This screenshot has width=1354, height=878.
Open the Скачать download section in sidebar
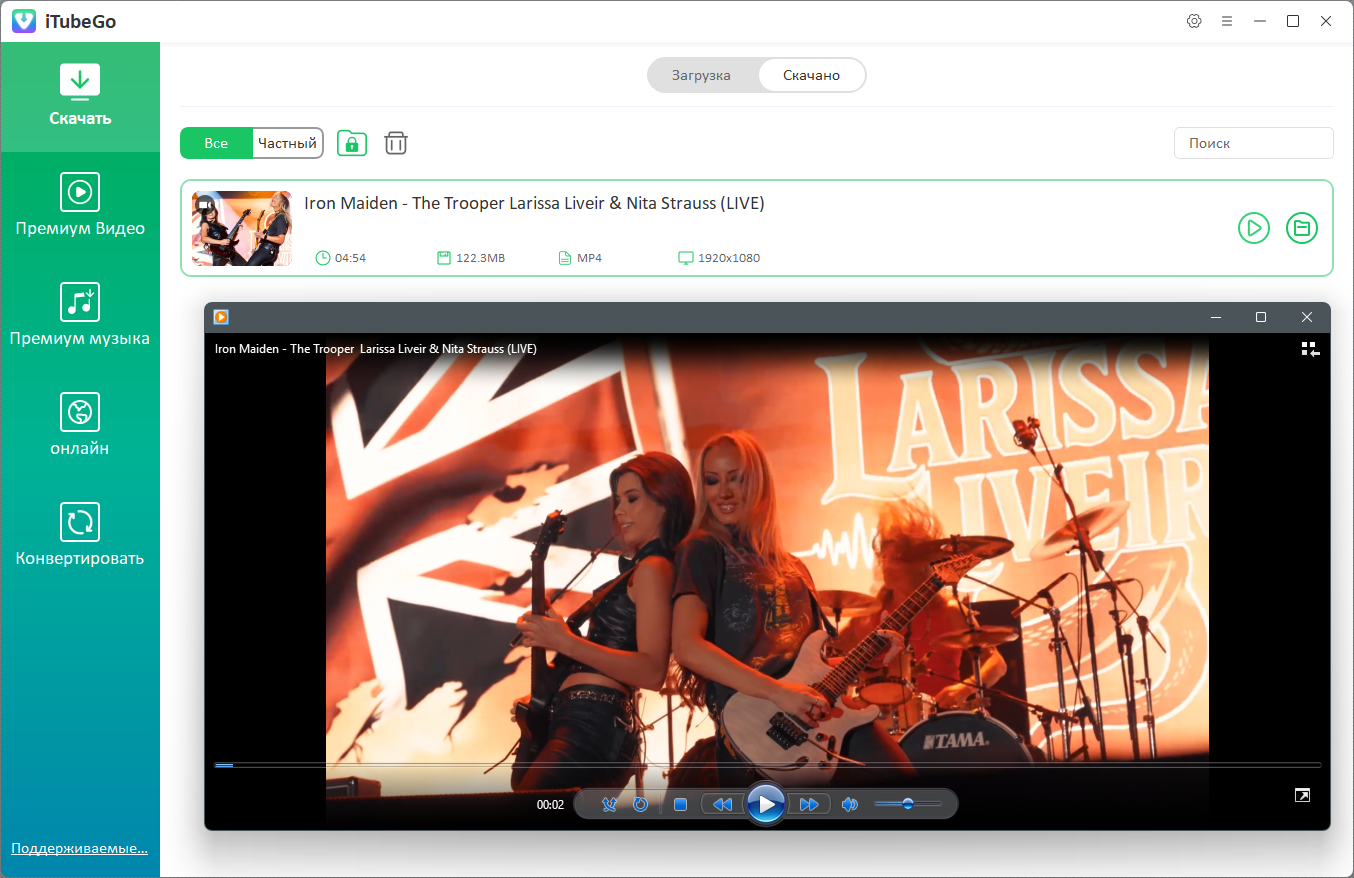80,97
